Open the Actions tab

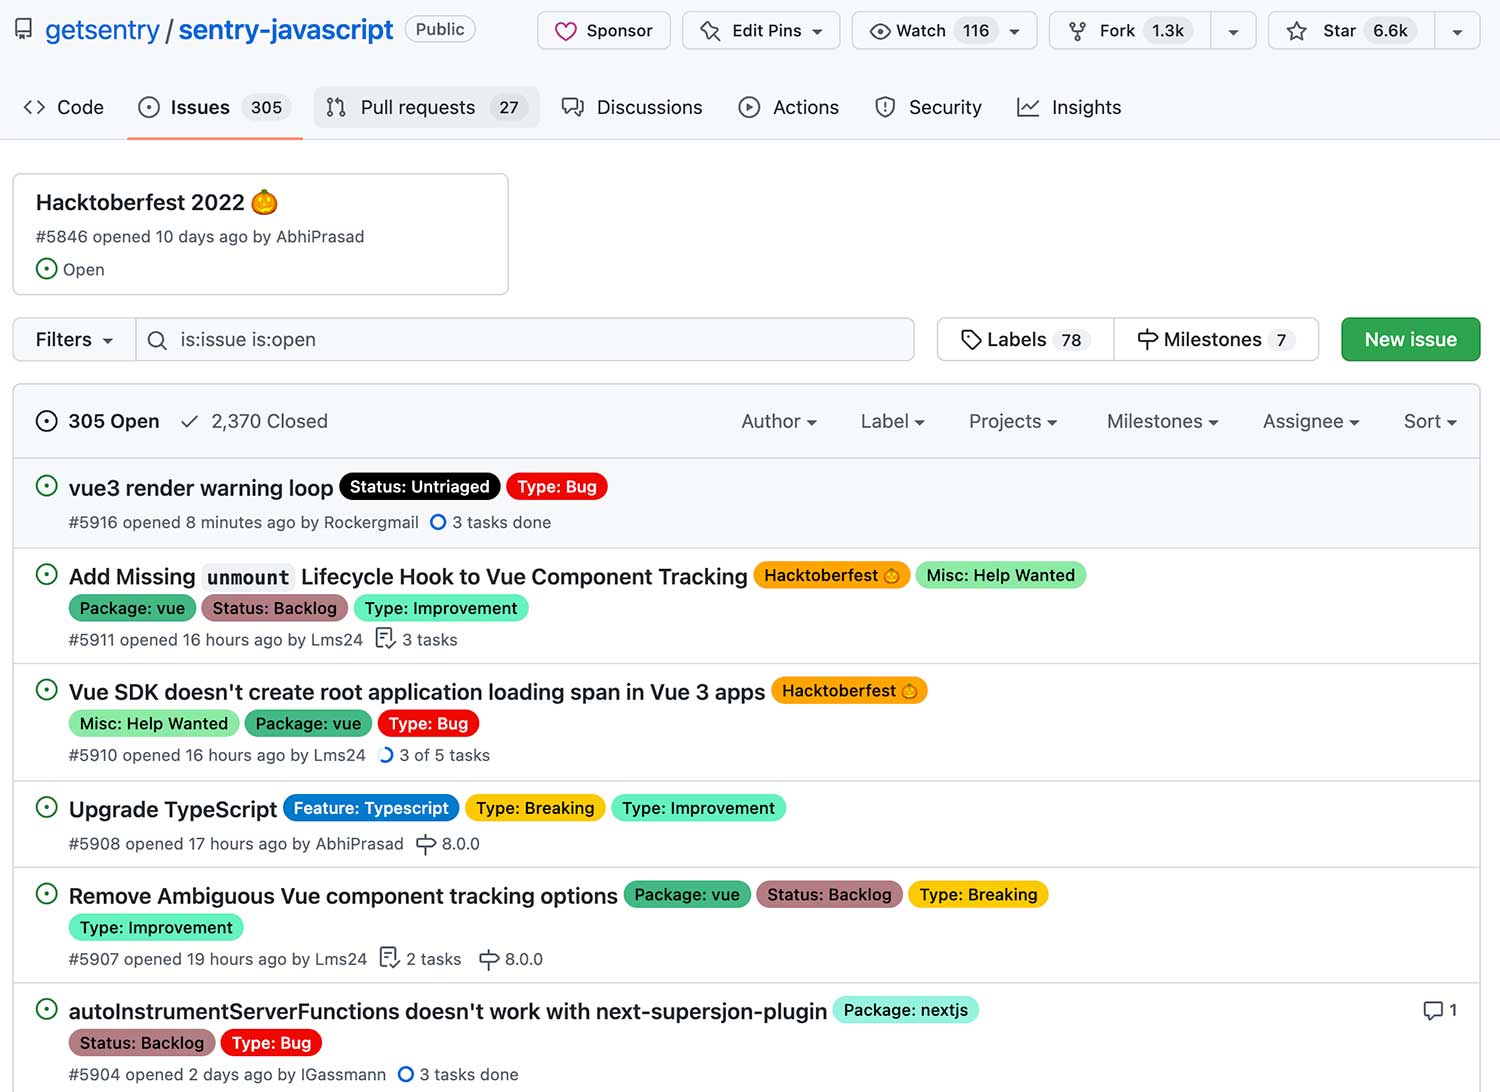788,107
